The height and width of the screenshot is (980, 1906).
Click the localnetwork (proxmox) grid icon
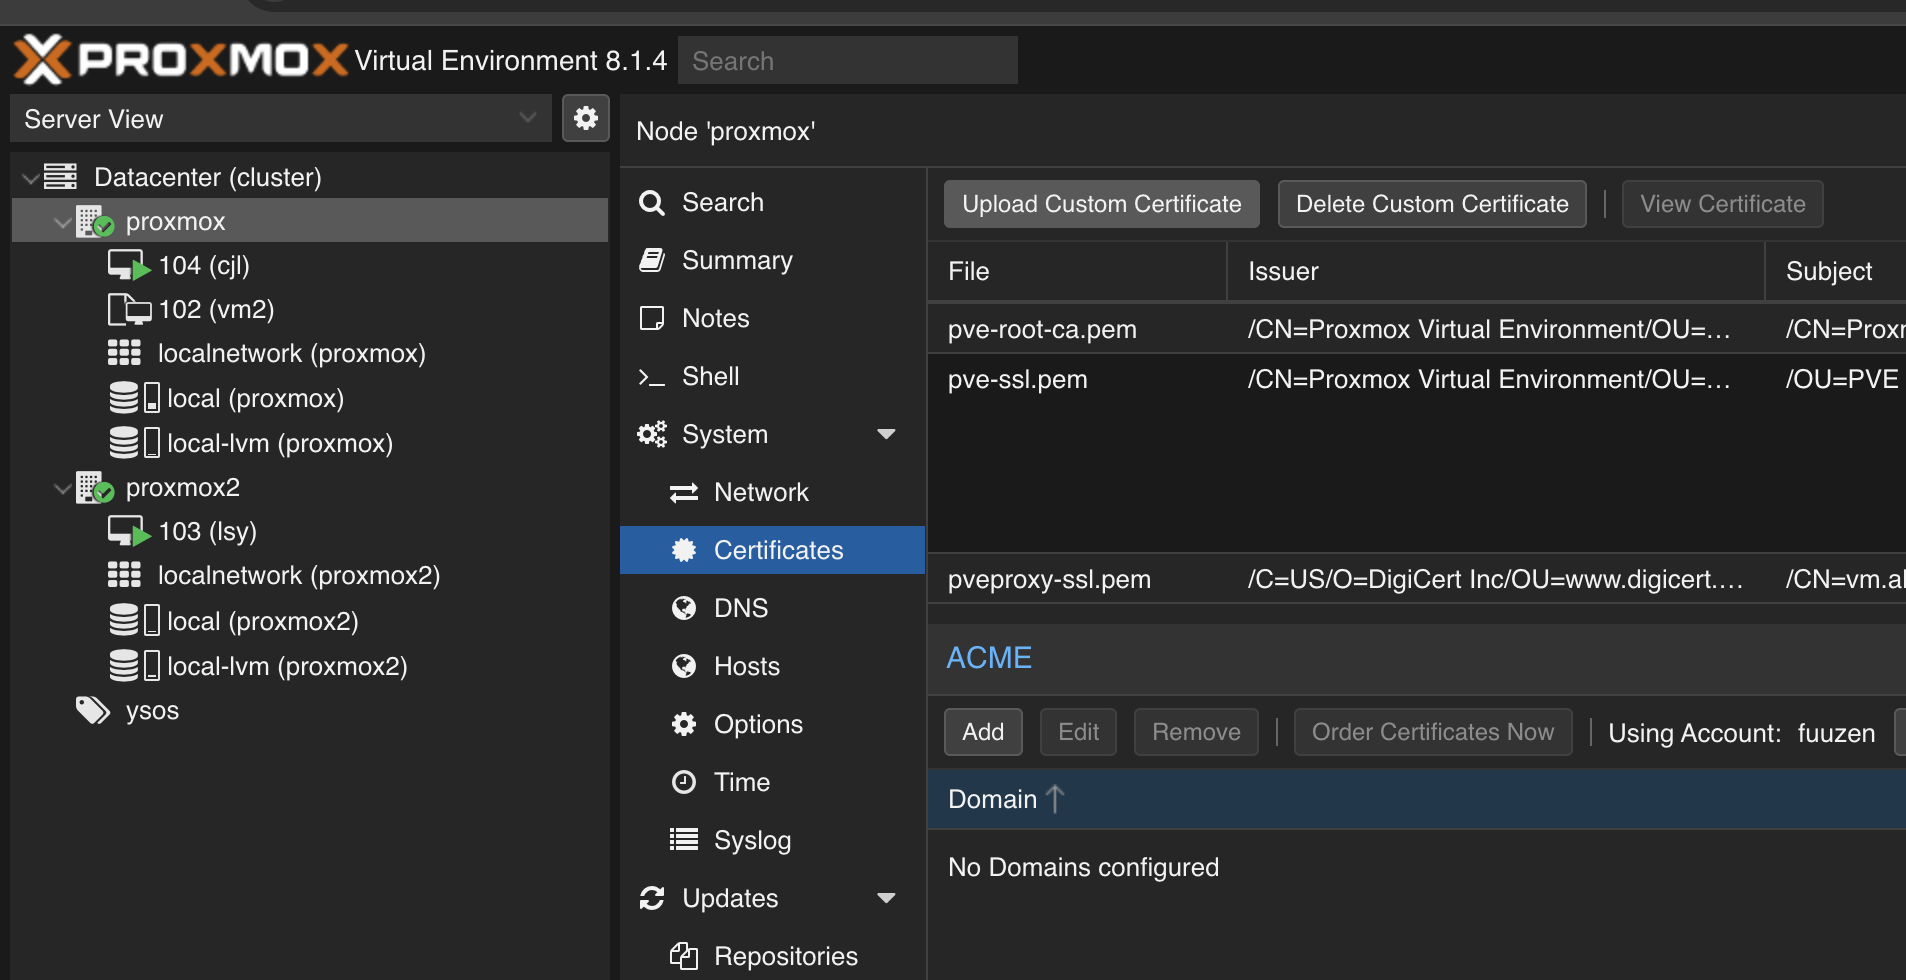(124, 353)
